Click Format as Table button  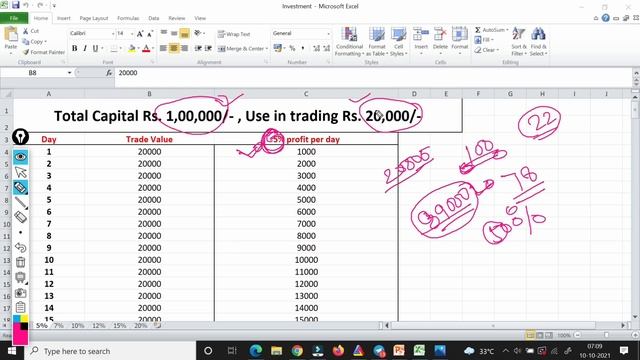(376, 41)
